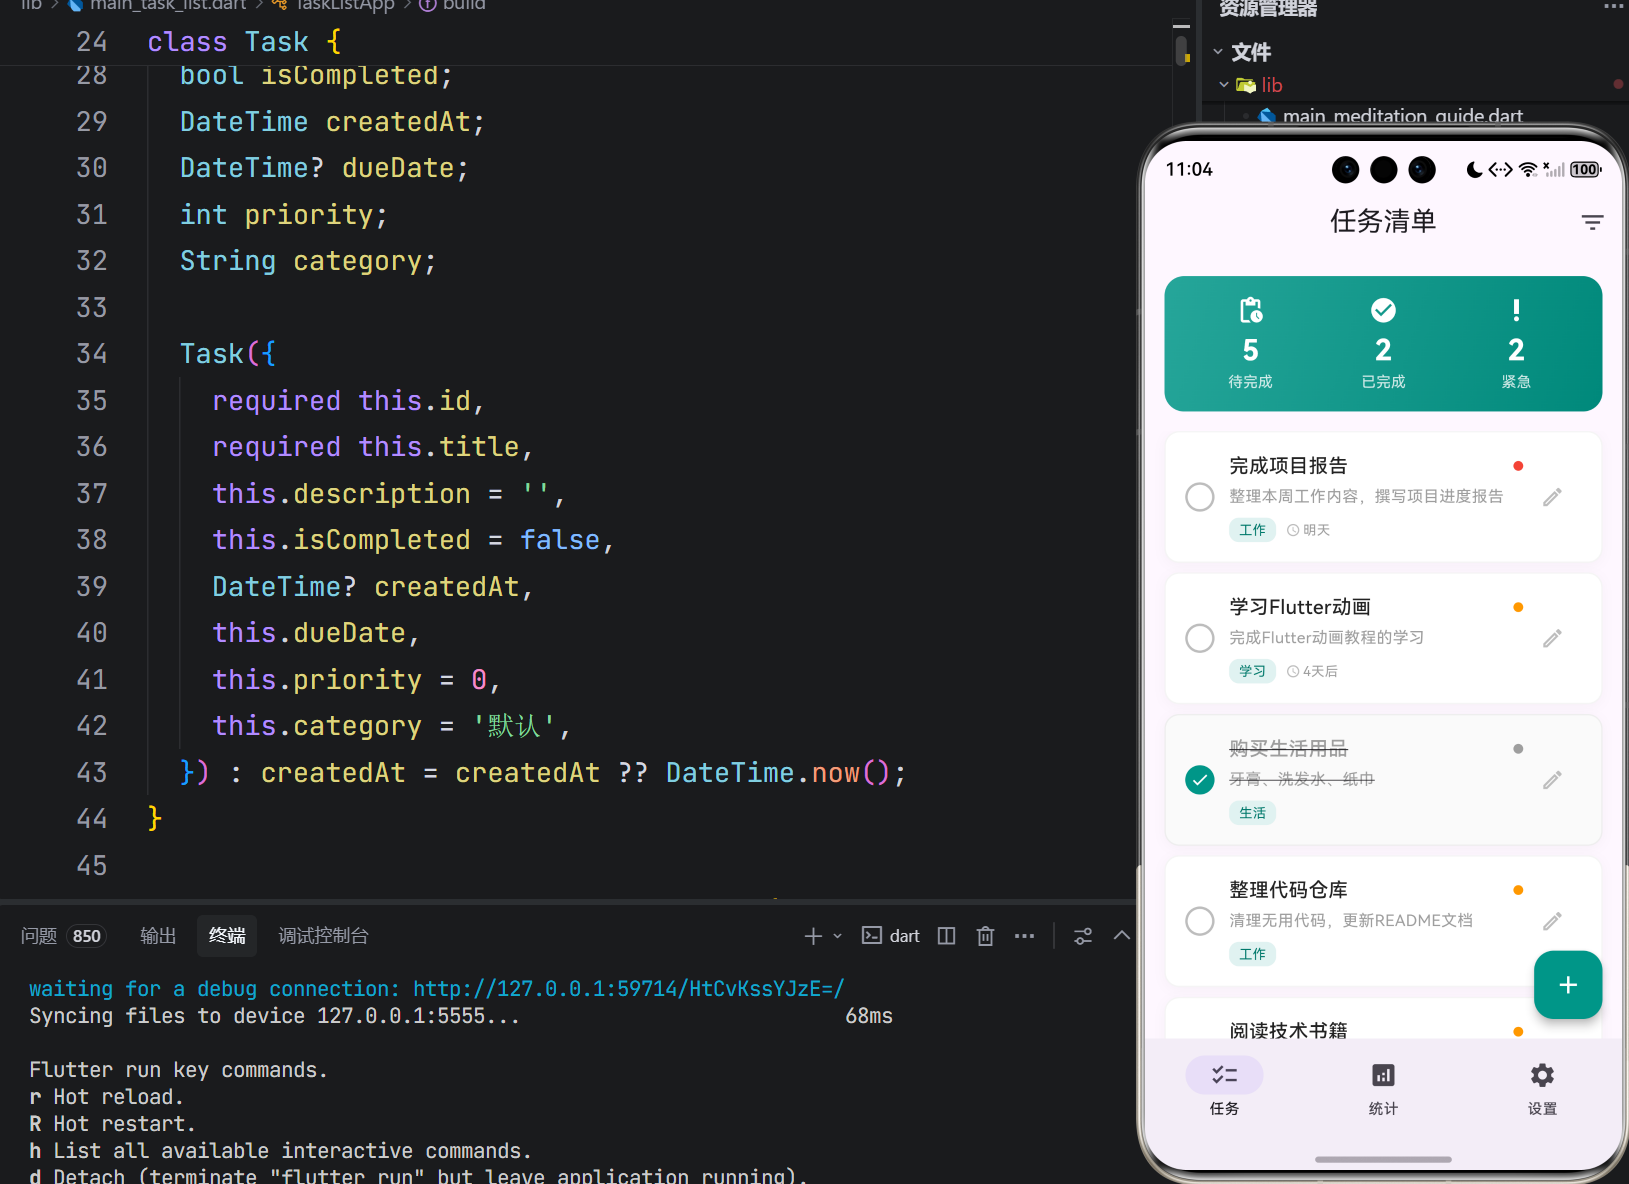Edit the 购买生活用品 task
The width and height of the screenshot is (1629, 1184).
click(x=1552, y=780)
